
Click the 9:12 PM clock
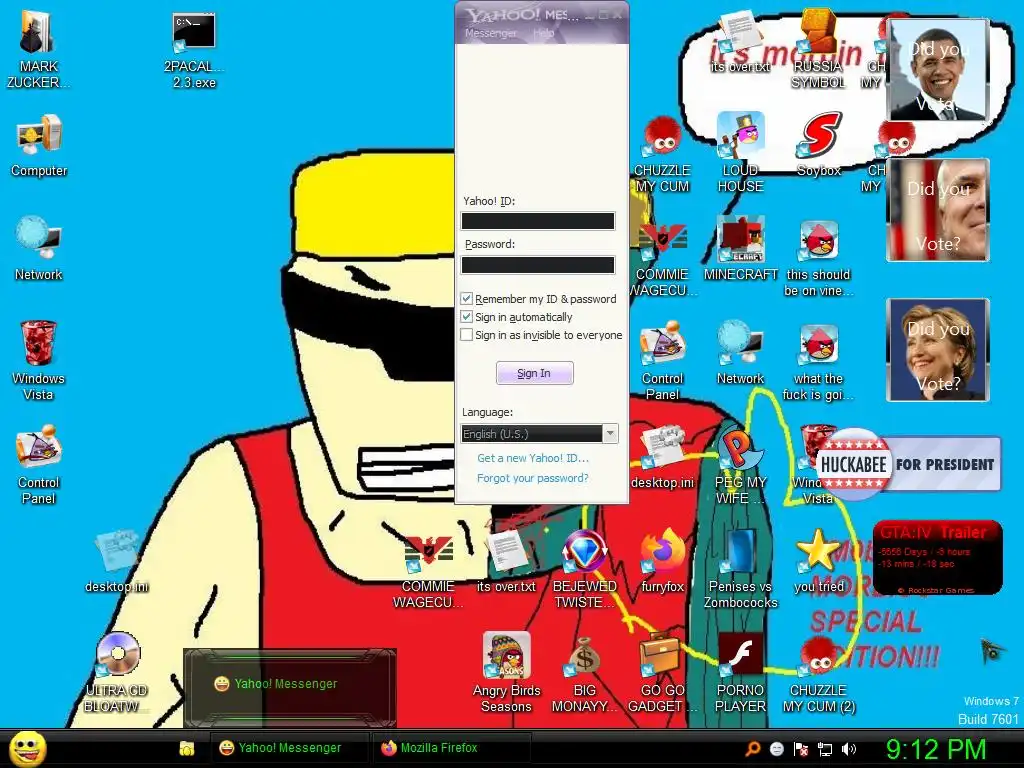click(x=935, y=749)
